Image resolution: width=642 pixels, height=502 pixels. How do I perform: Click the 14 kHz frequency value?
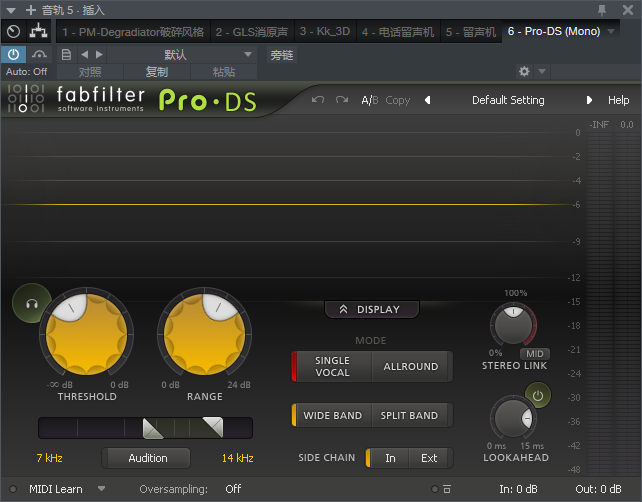click(x=237, y=458)
